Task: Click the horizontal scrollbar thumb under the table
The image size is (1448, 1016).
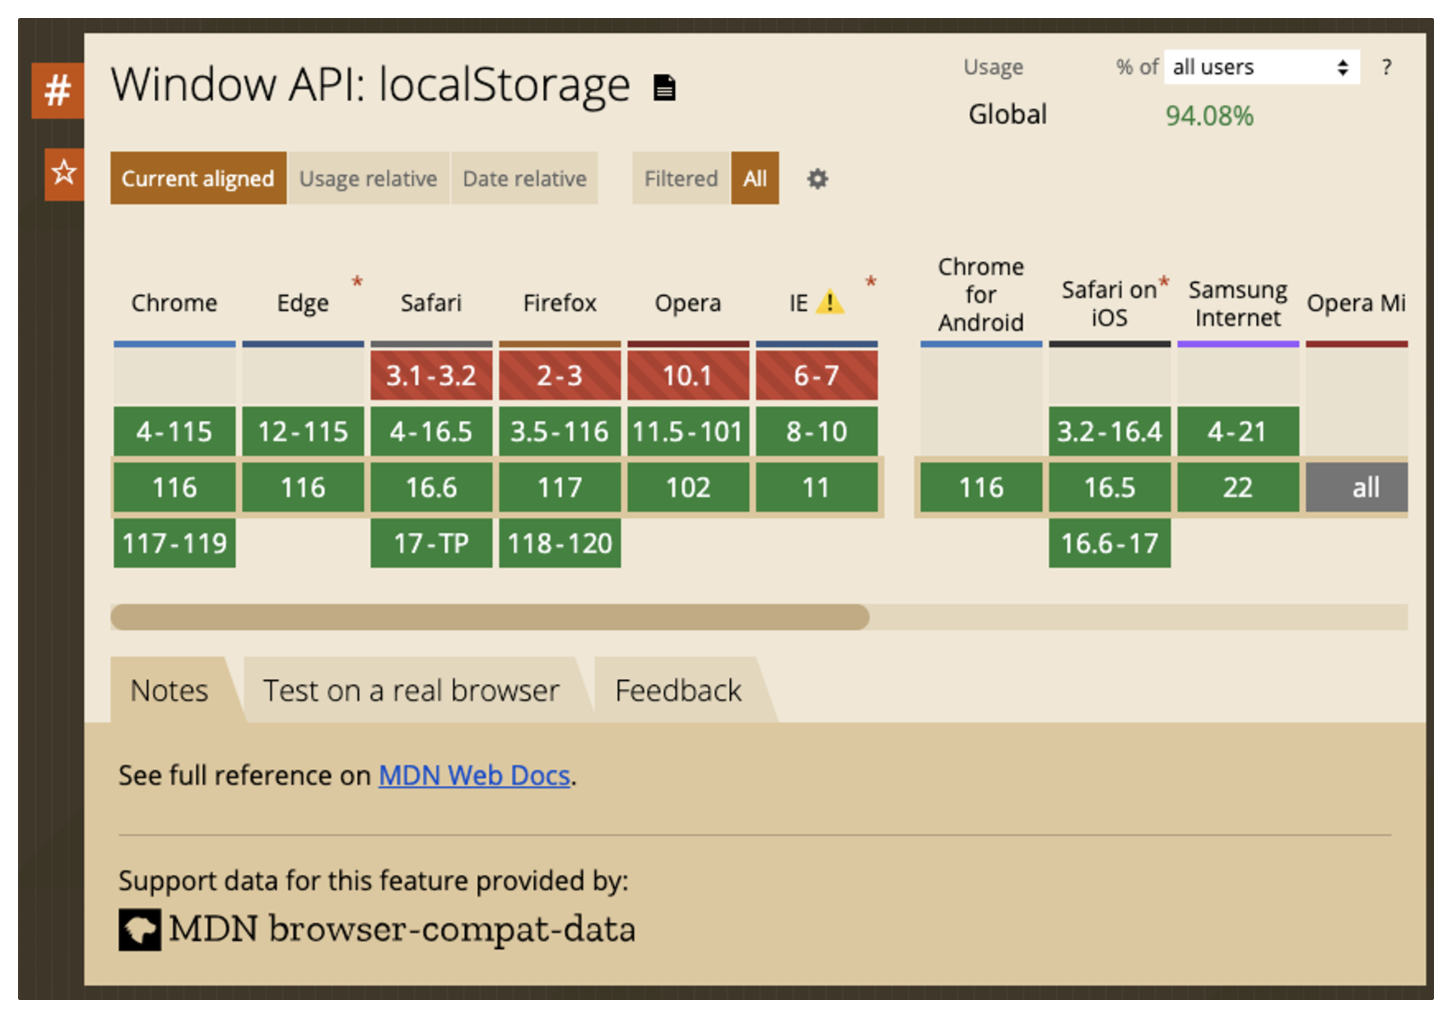Action: click(x=490, y=617)
